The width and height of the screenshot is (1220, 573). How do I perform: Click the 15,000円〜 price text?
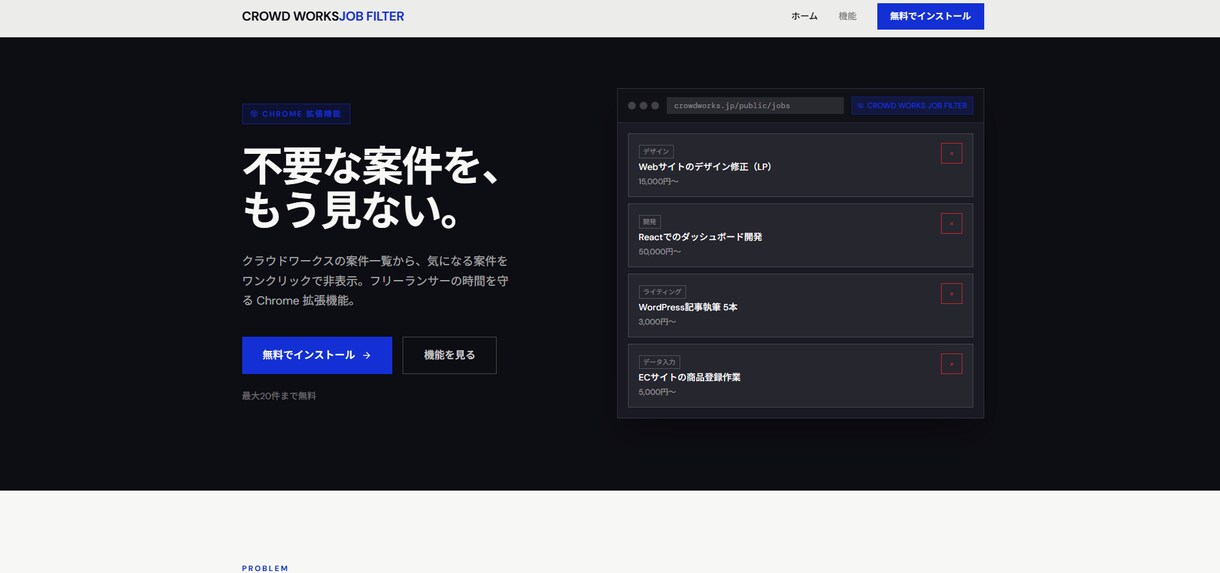tap(659, 182)
